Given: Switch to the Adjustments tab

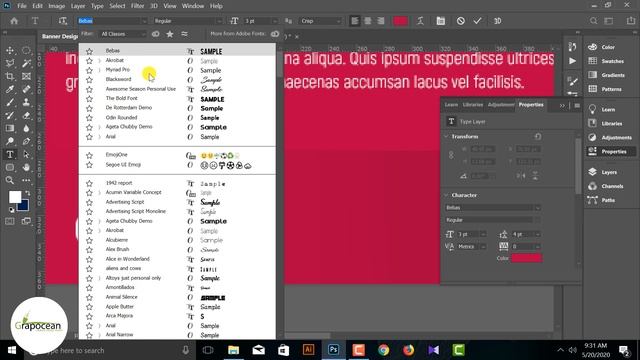Looking at the screenshot, I should tap(501, 105).
